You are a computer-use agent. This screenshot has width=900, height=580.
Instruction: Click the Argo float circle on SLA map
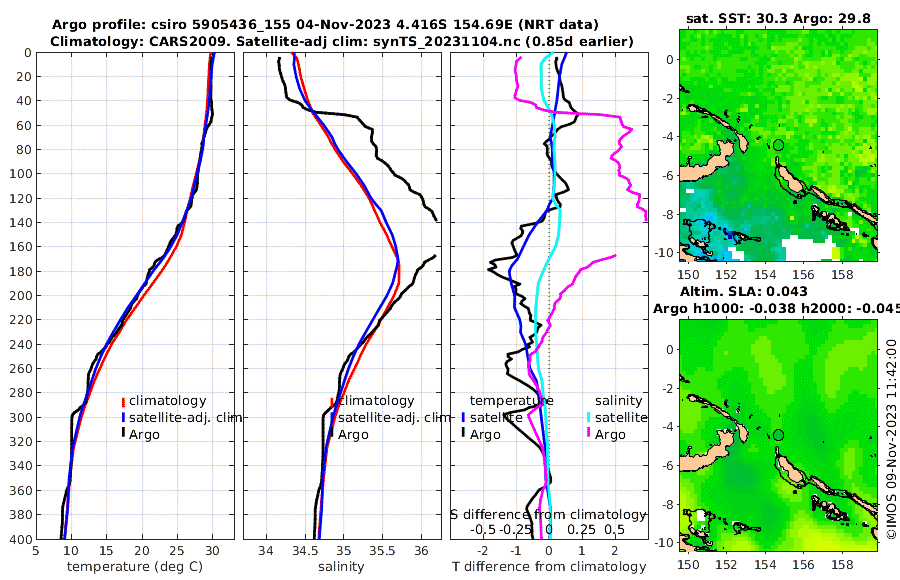coord(778,435)
